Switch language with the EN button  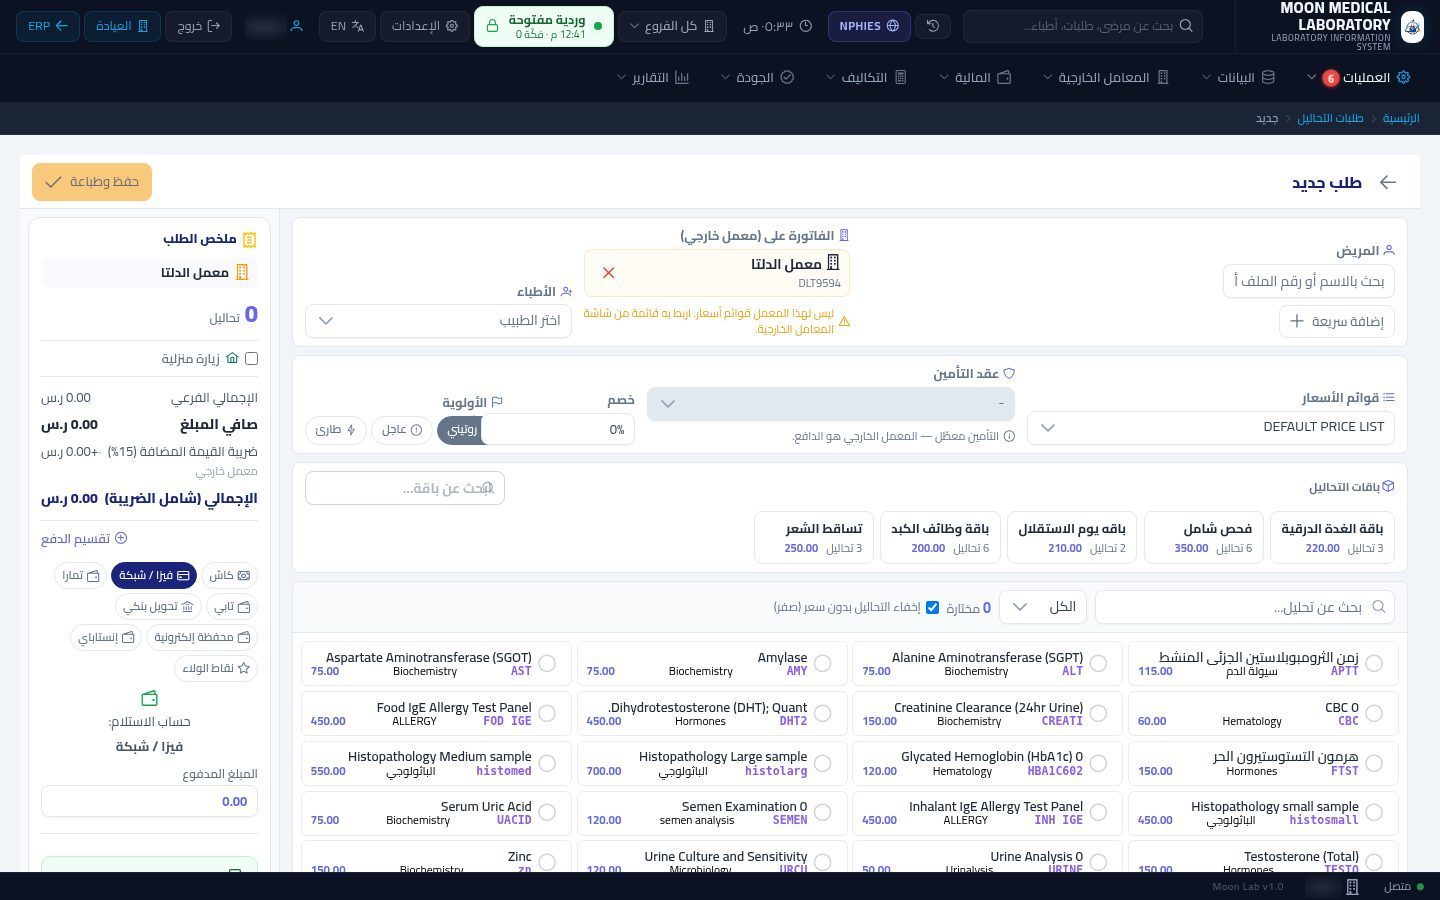point(347,26)
